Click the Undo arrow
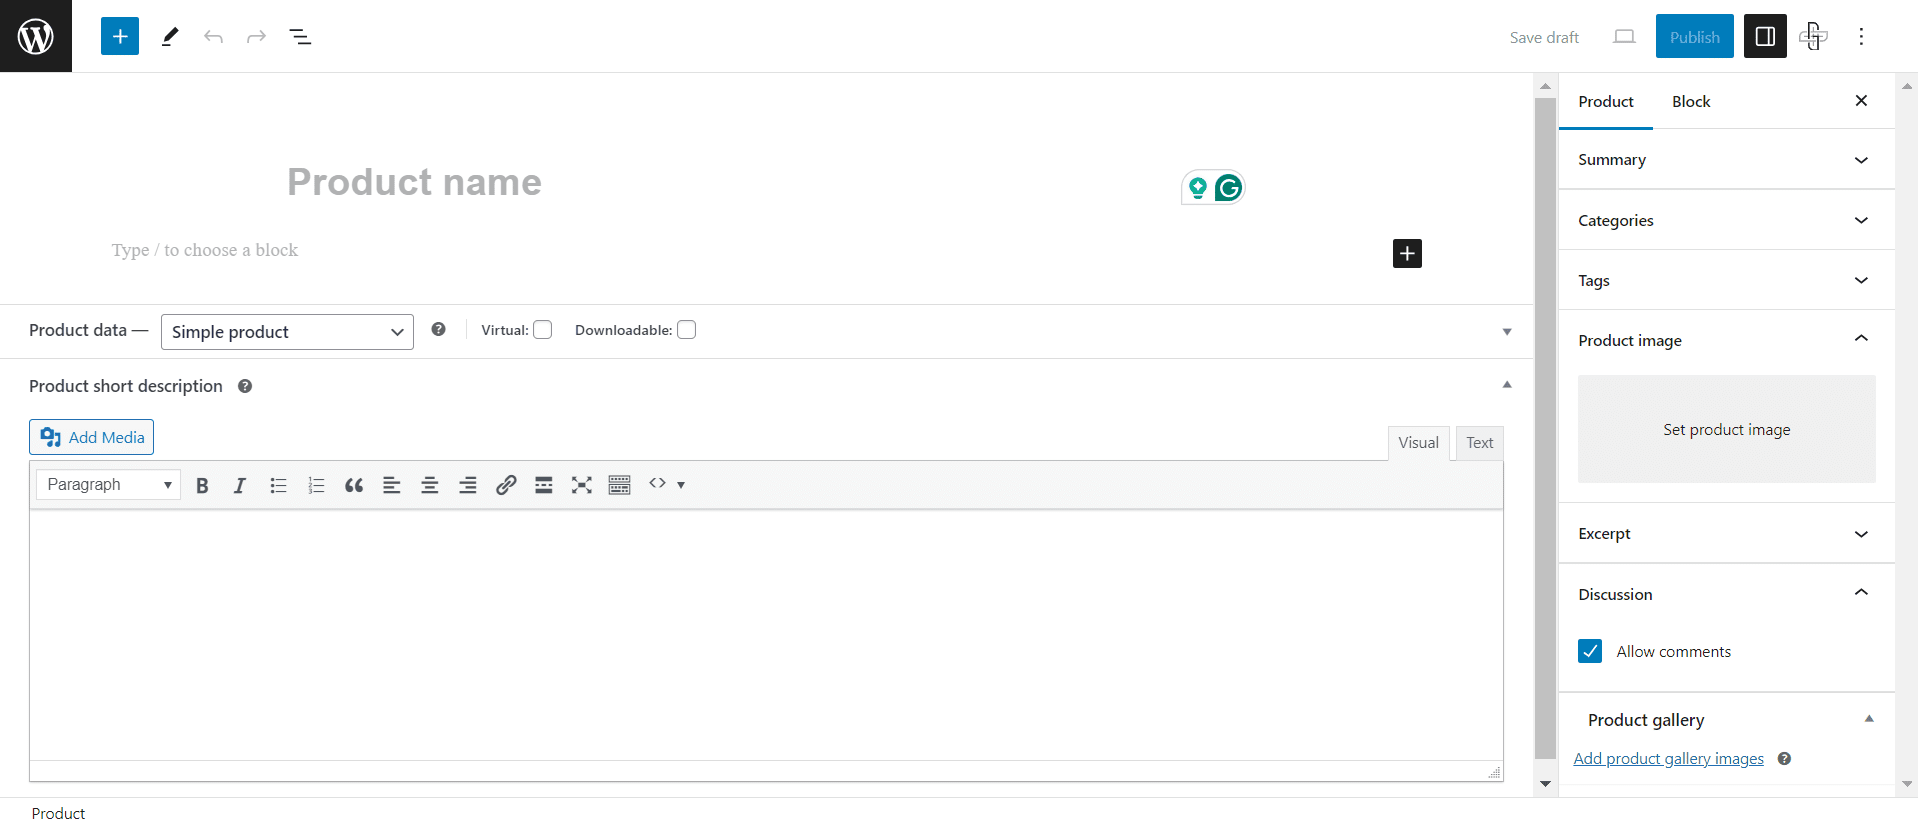The image size is (1918, 825). (213, 37)
